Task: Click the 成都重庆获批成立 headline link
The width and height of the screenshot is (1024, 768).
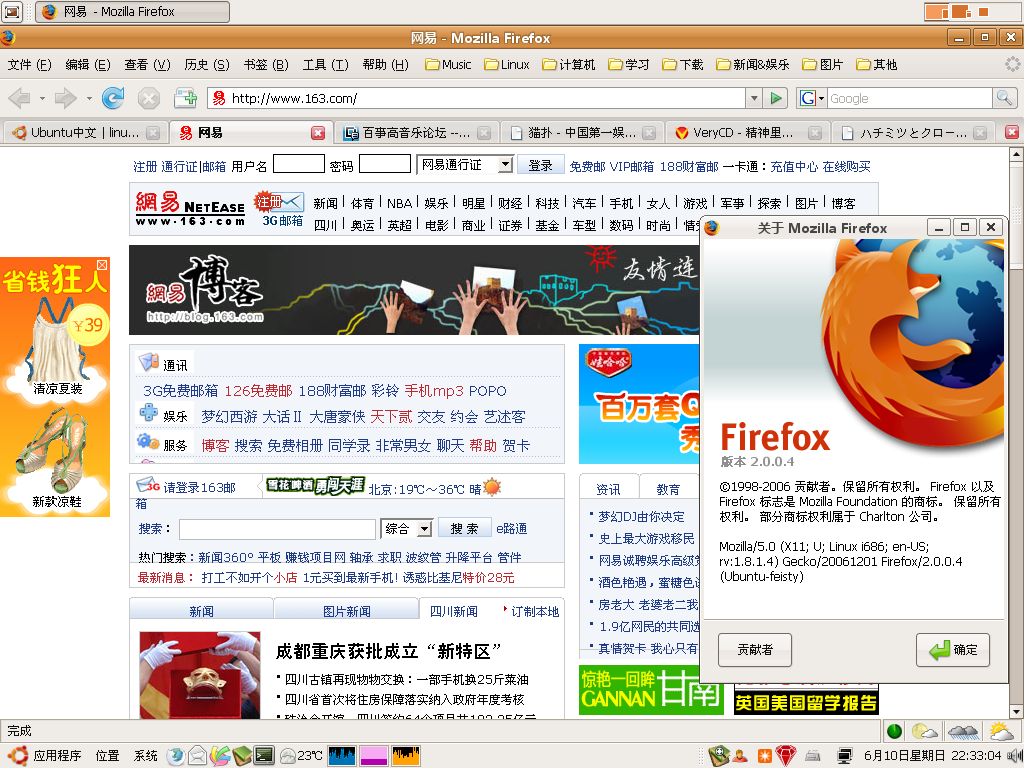Action: click(x=389, y=651)
